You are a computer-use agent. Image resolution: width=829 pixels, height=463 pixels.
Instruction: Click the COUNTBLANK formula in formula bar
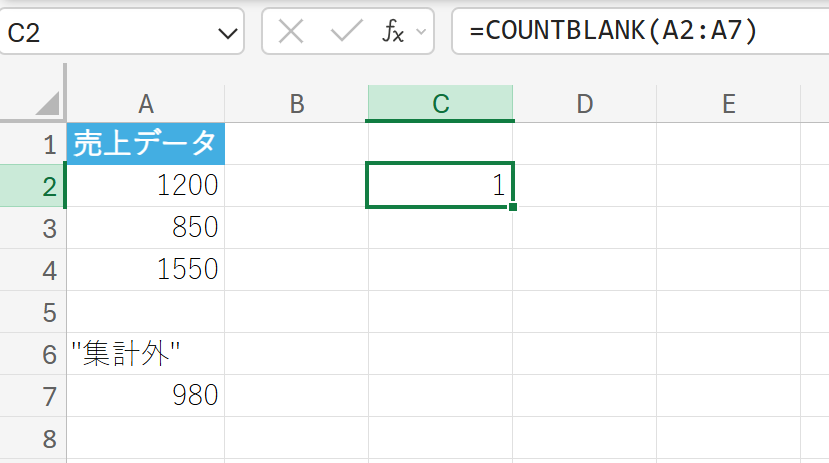[613, 31]
